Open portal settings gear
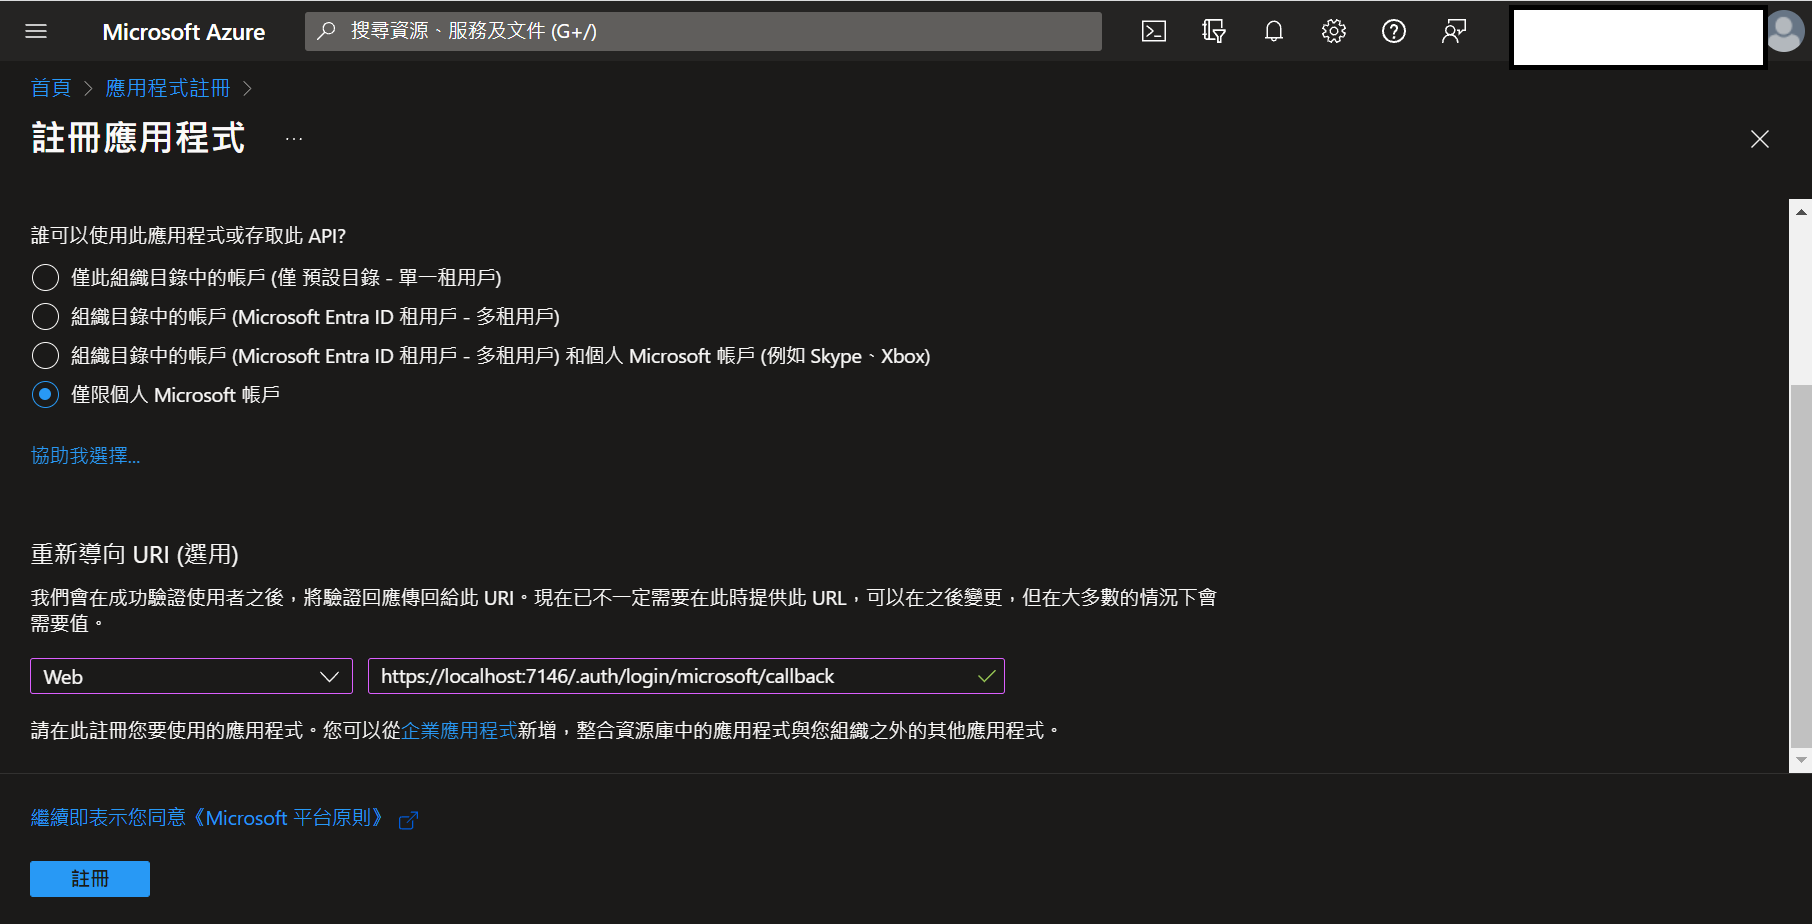 tap(1334, 31)
